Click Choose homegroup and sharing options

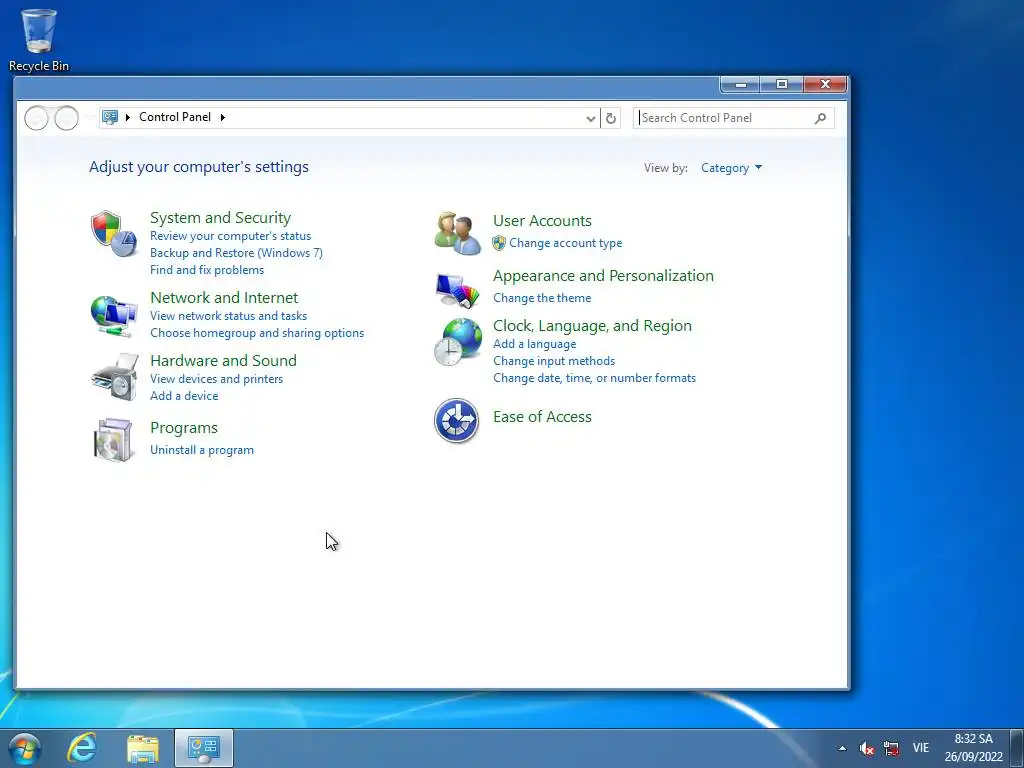pyautogui.click(x=257, y=332)
